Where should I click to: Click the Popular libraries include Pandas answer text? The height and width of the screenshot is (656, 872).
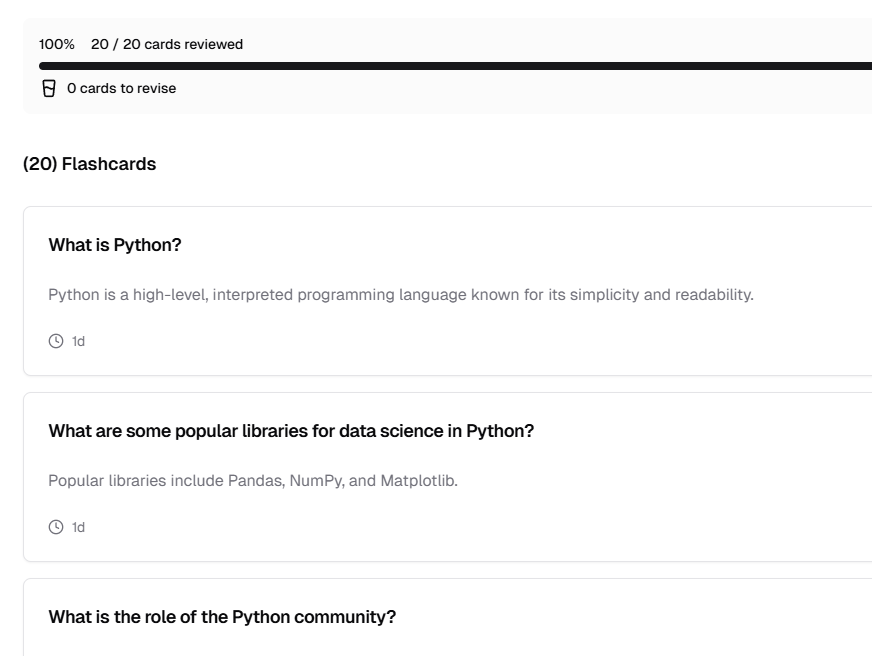tap(253, 481)
